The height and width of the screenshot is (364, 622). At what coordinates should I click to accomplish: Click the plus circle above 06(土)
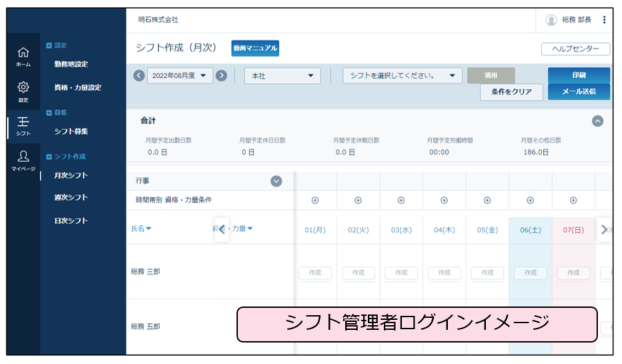tap(530, 201)
